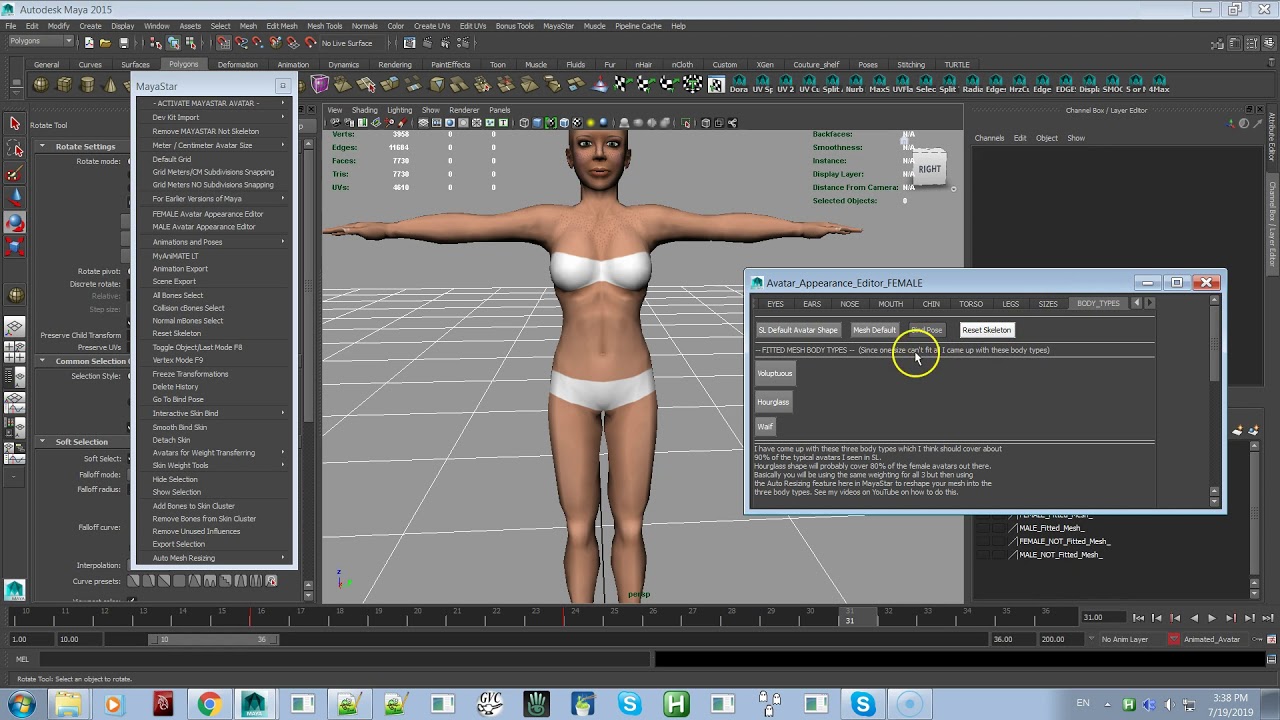The width and height of the screenshot is (1280, 720).
Task: Collapse the Rotate Settings section
Action: tap(42, 147)
